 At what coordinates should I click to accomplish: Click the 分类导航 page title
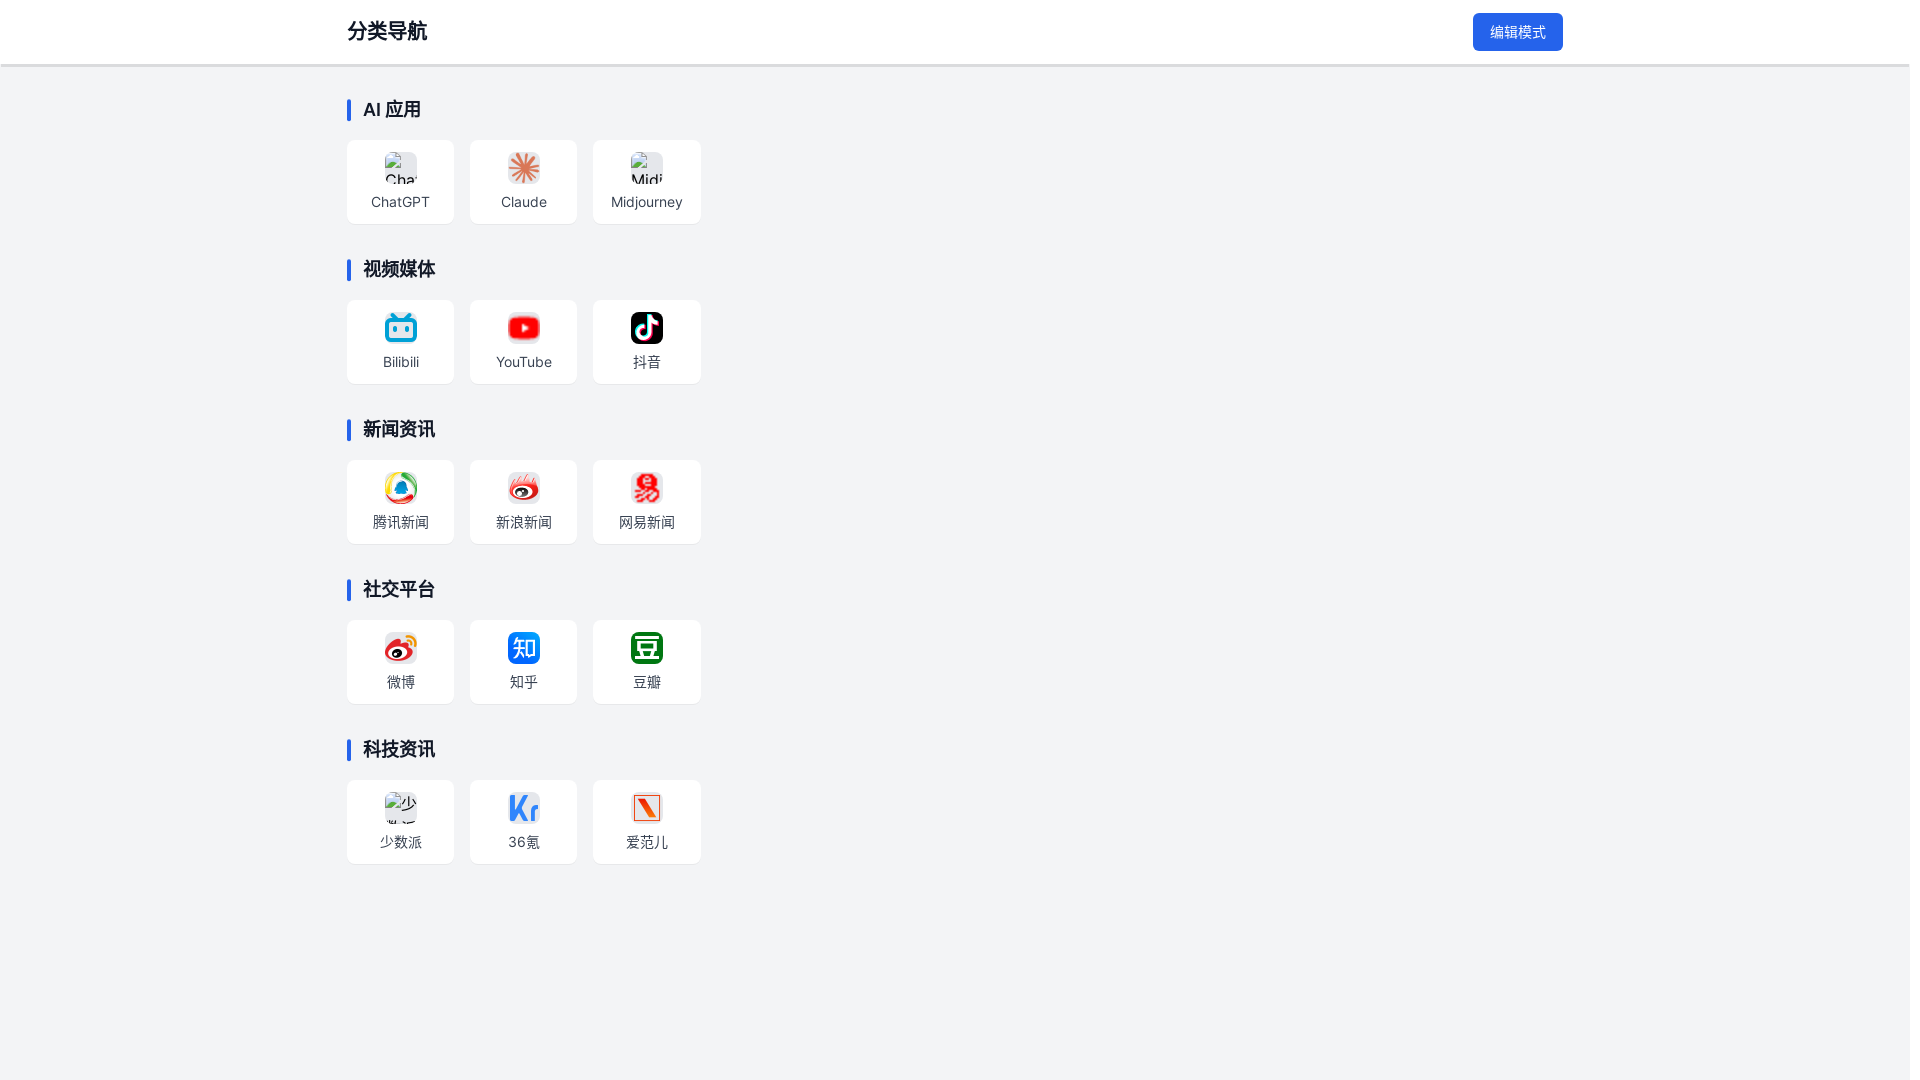click(387, 31)
